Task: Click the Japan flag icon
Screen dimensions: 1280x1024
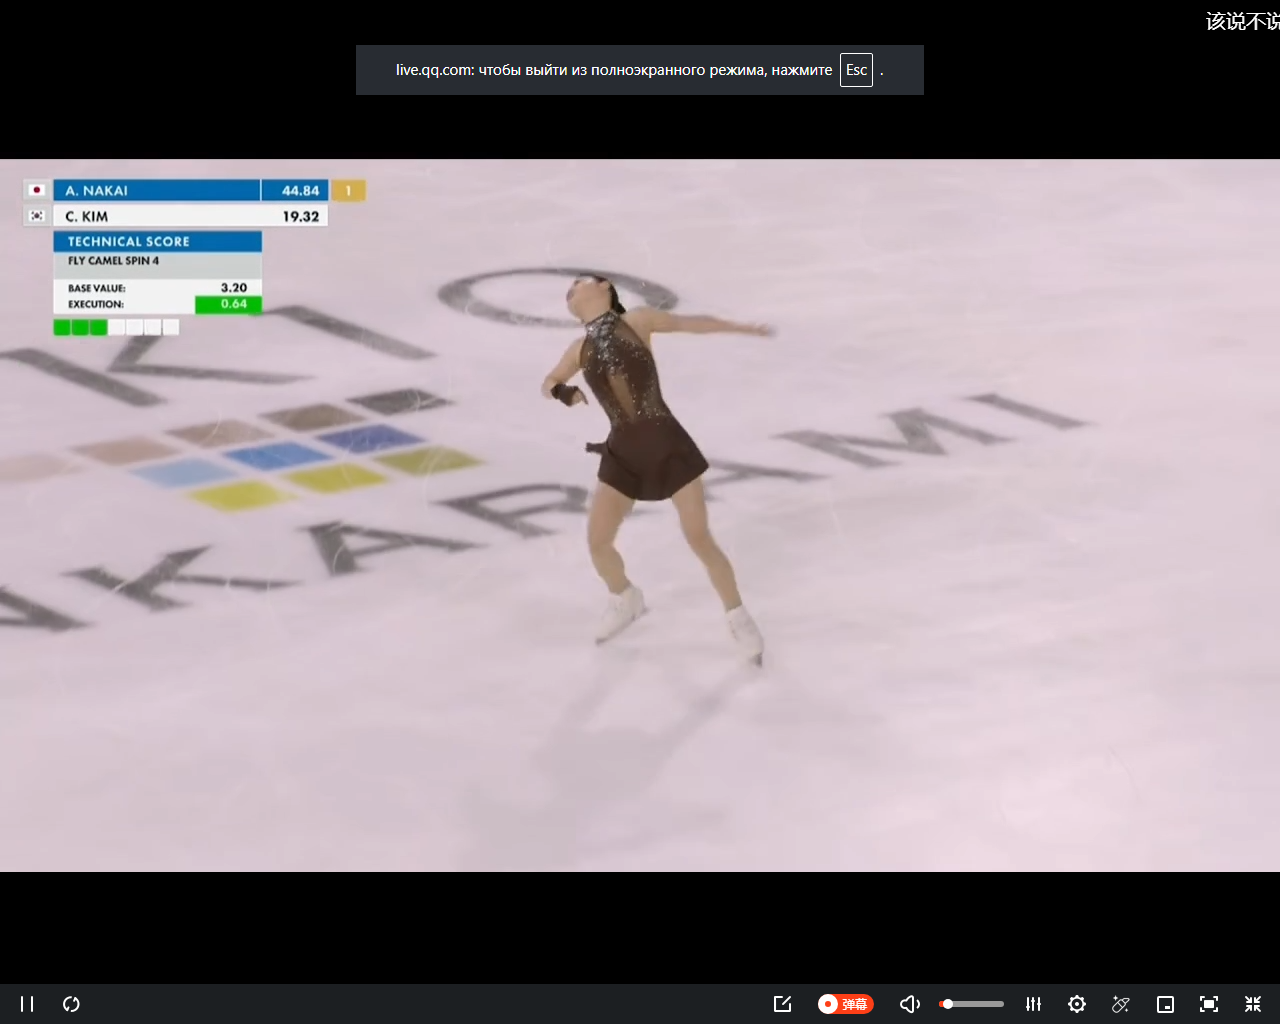Action: [x=37, y=190]
